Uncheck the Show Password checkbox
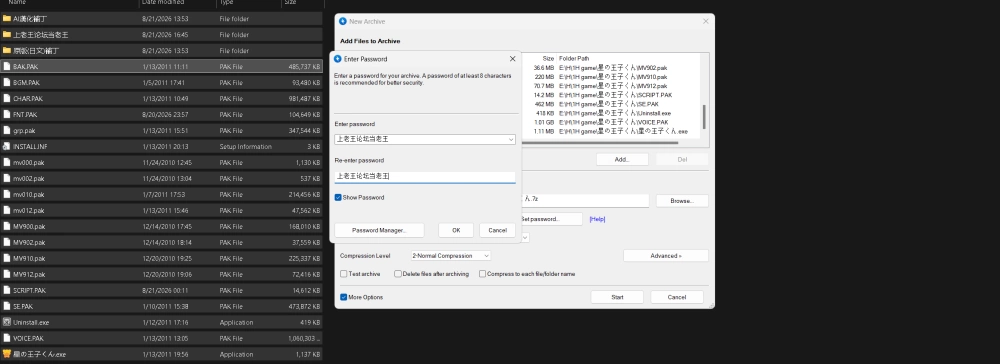 pyautogui.click(x=338, y=198)
